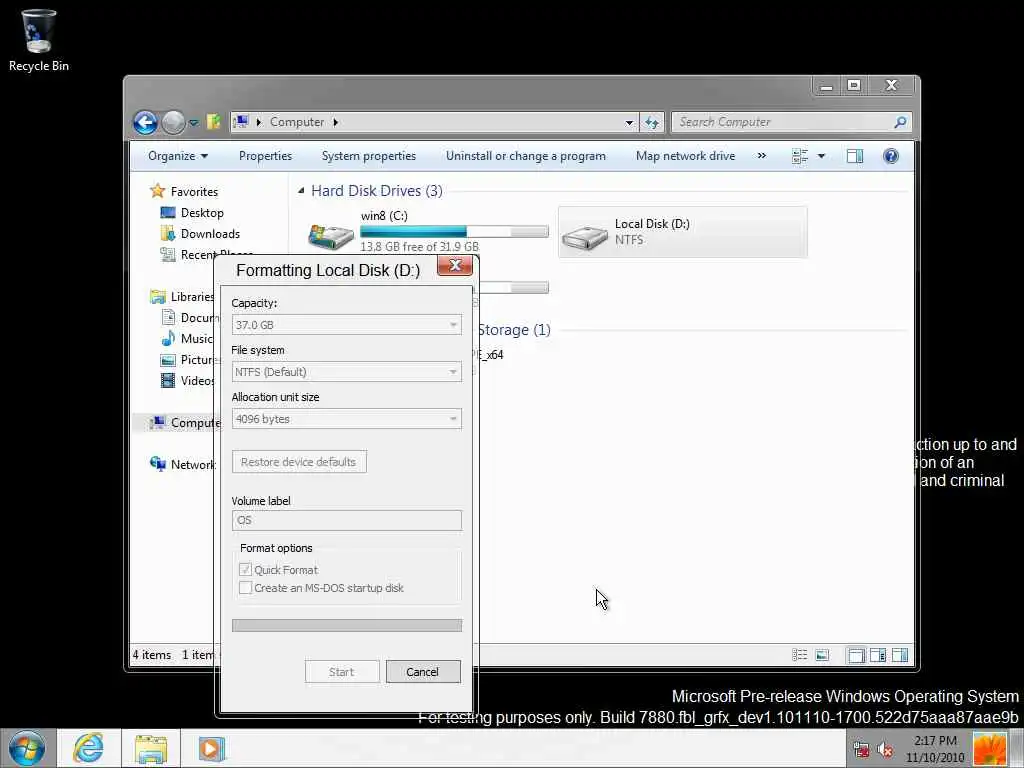1024x768 pixels.
Task: Select Map network drive command
Action: pyautogui.click(x=685, y=156)
